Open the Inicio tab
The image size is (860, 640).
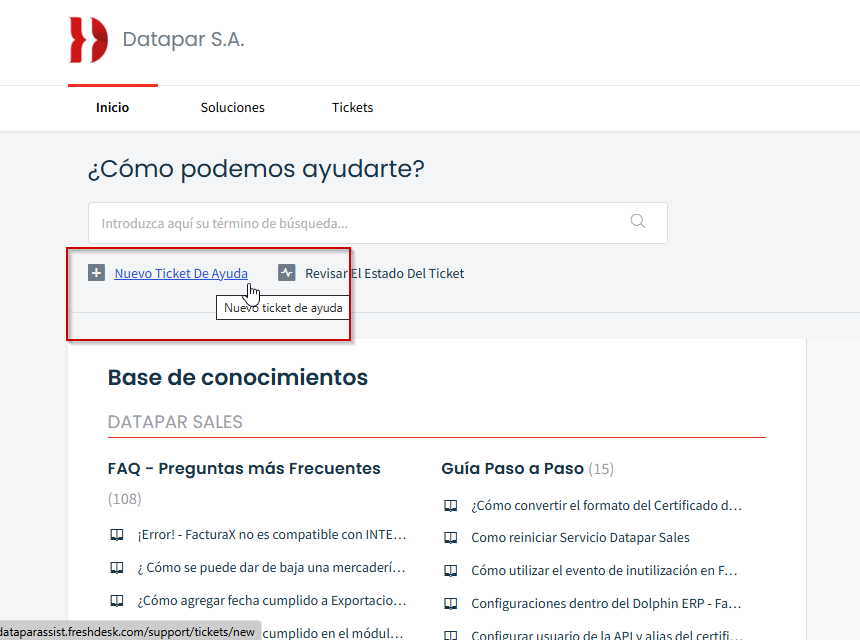coord(112,107)
